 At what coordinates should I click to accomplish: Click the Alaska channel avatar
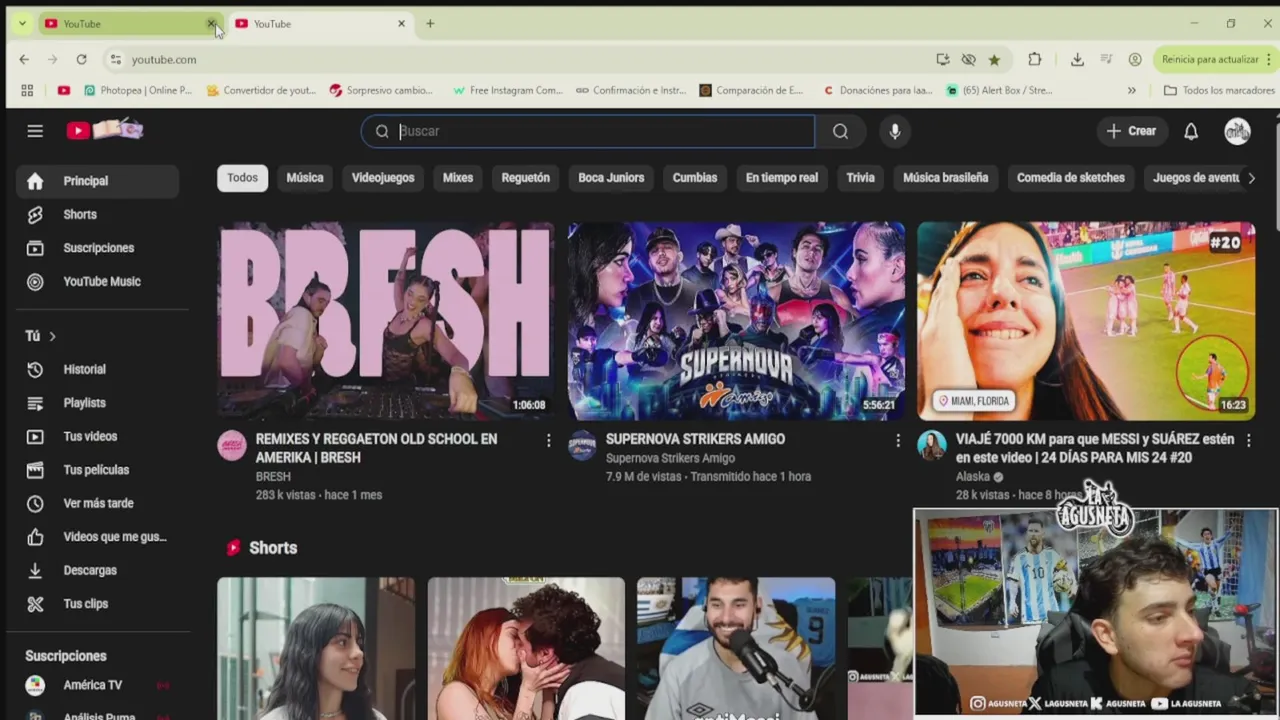[932, 446]
